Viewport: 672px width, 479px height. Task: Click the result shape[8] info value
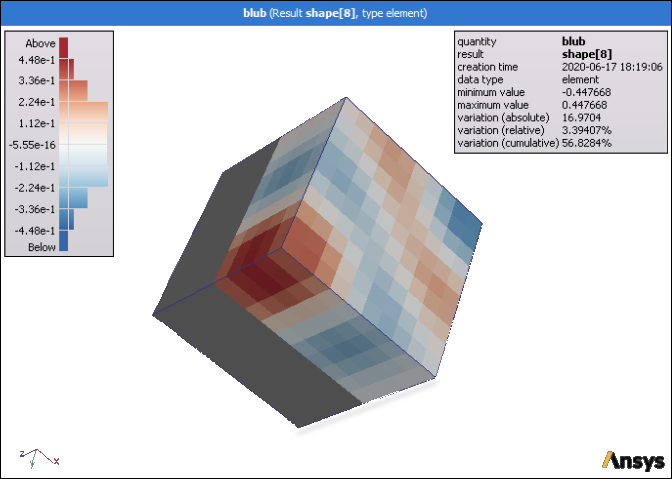click(587, 54)
